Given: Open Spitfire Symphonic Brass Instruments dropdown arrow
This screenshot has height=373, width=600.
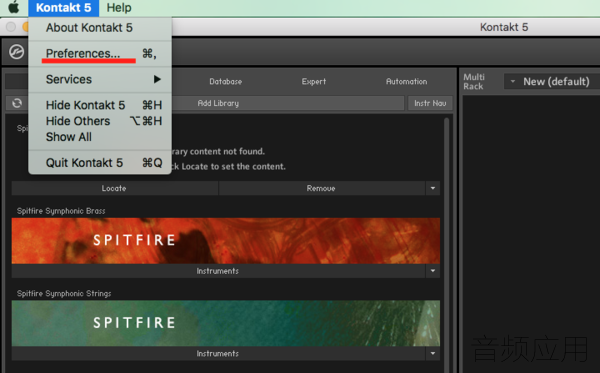Looking at the screenshot, I should click(x=433, y=271).
